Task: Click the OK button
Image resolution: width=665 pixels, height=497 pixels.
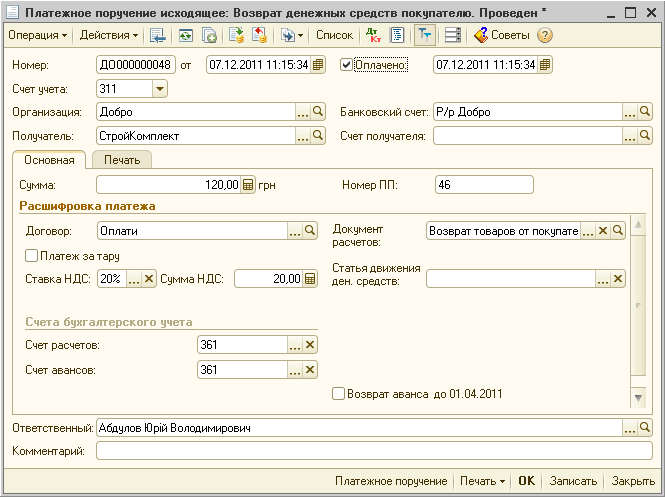Action: pyautogui.click(x=526, y=481)
